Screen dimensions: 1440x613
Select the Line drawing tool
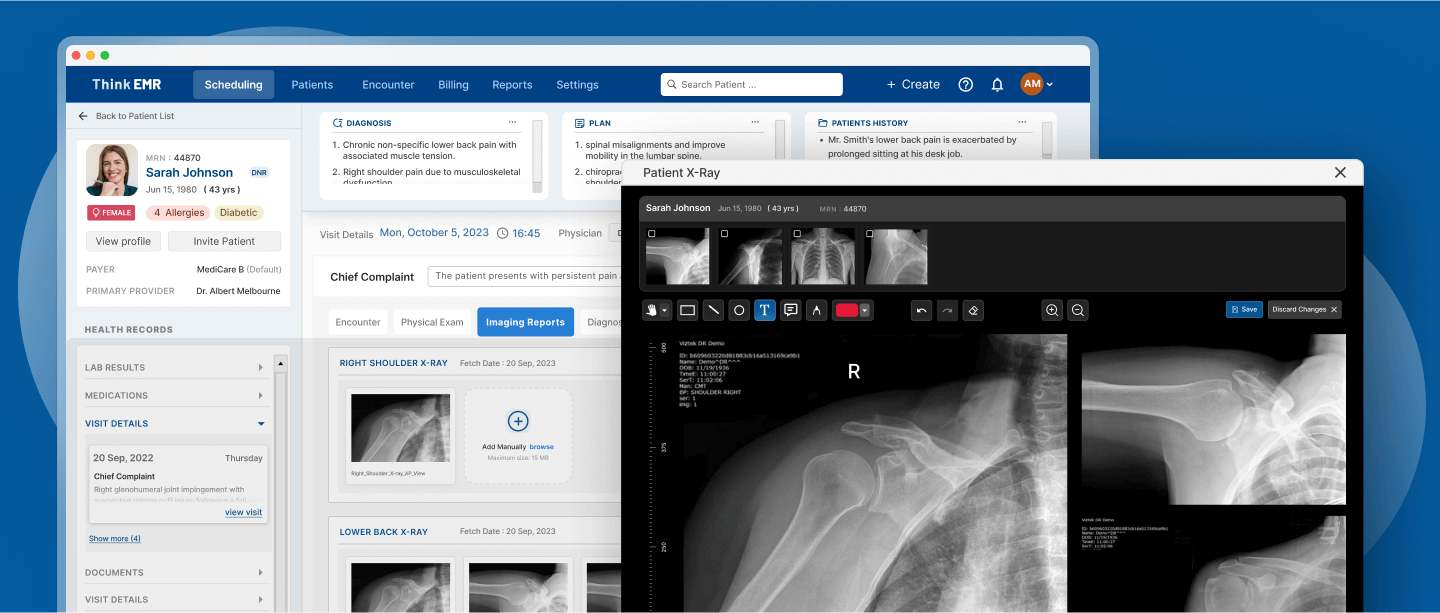coord(713,310)
